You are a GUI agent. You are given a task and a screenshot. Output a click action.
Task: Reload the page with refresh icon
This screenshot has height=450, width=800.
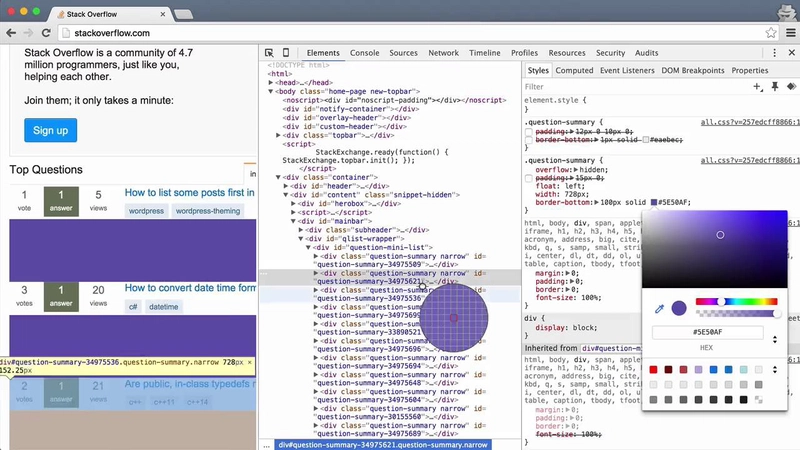point(46,33)
